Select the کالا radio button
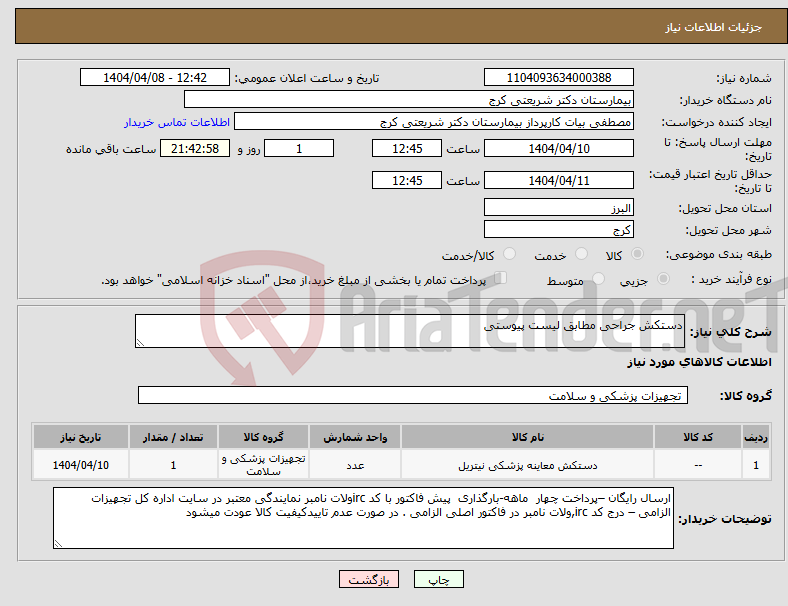788x606 pixels. (x=637, y=254)
